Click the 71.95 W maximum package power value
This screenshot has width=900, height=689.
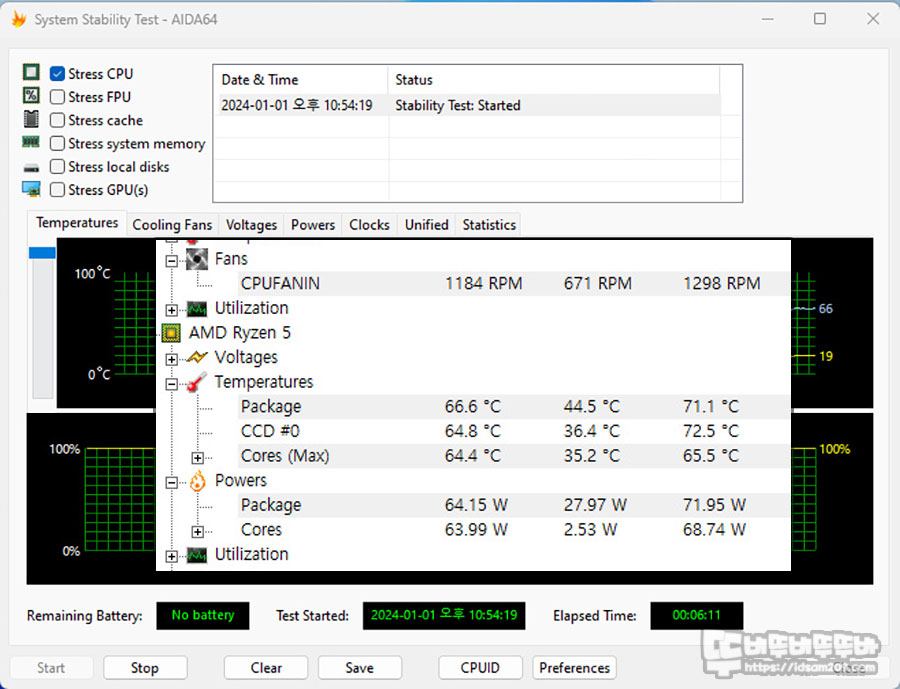click(x=714, y=505)
